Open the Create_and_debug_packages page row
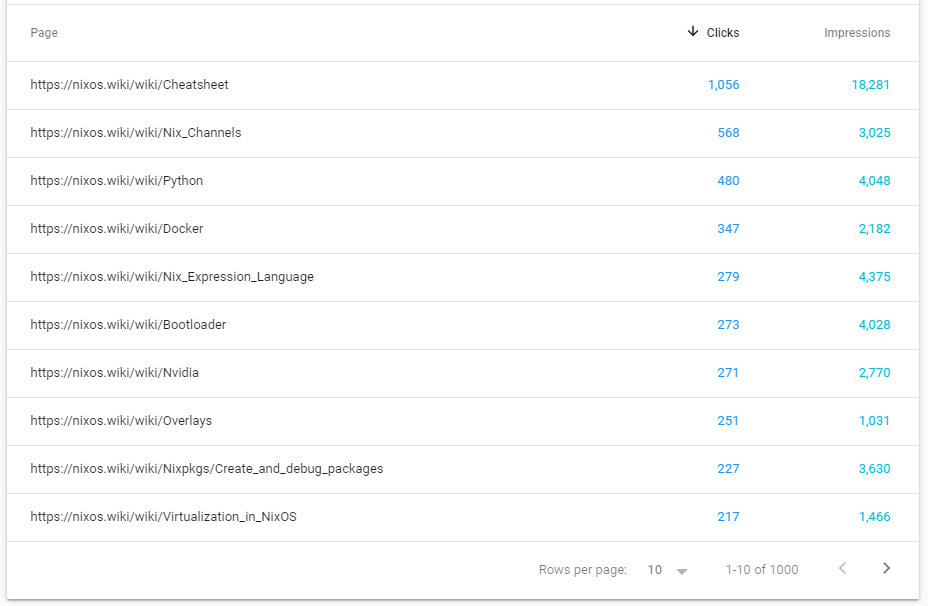This screenshot has width=928, height=606. [x=463, y=469]
